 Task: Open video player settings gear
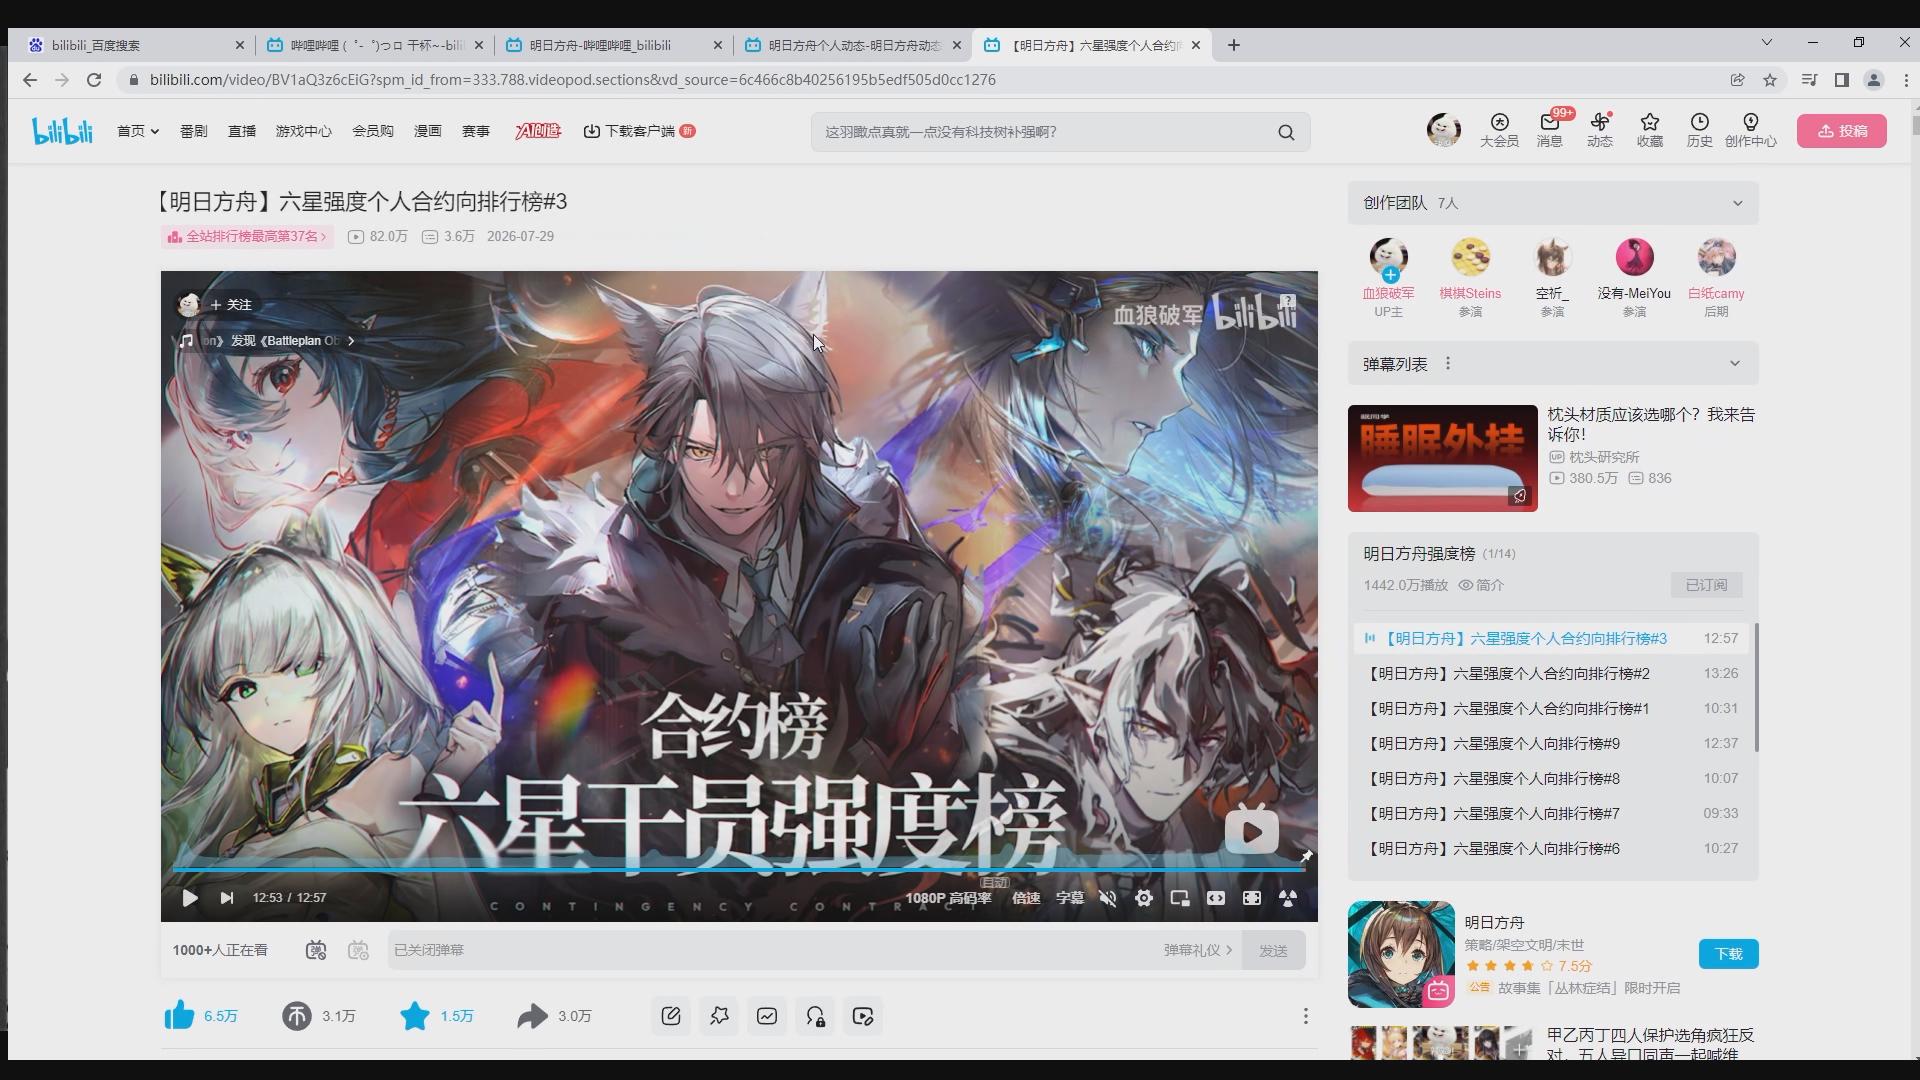(x=1144, y=898)
